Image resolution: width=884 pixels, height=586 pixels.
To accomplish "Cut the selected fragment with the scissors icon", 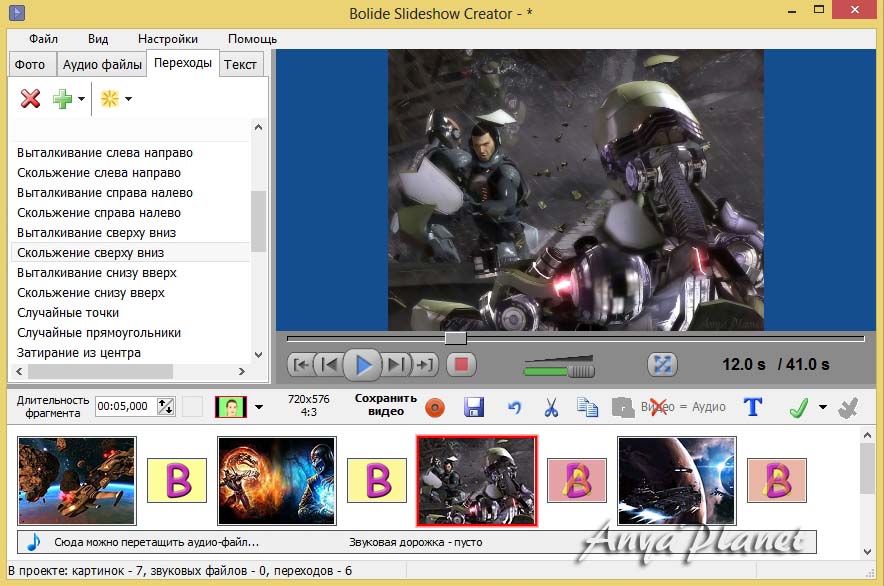I will 551,407.
